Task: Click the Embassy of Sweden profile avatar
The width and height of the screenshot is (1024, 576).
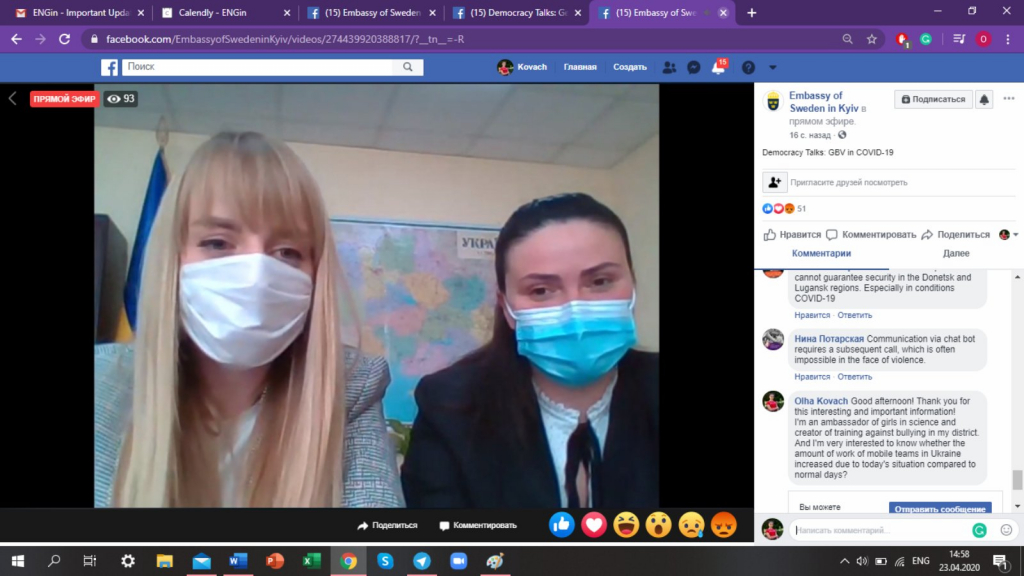Action: tap(773, 102)
